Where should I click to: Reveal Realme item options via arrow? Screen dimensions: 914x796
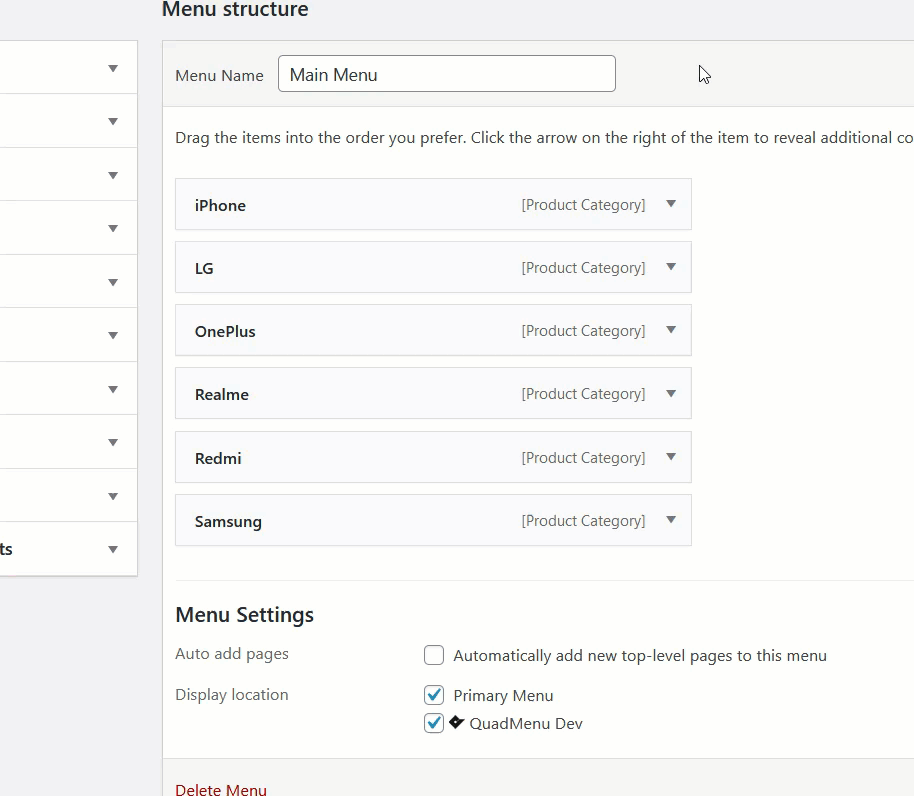point(671,393)
